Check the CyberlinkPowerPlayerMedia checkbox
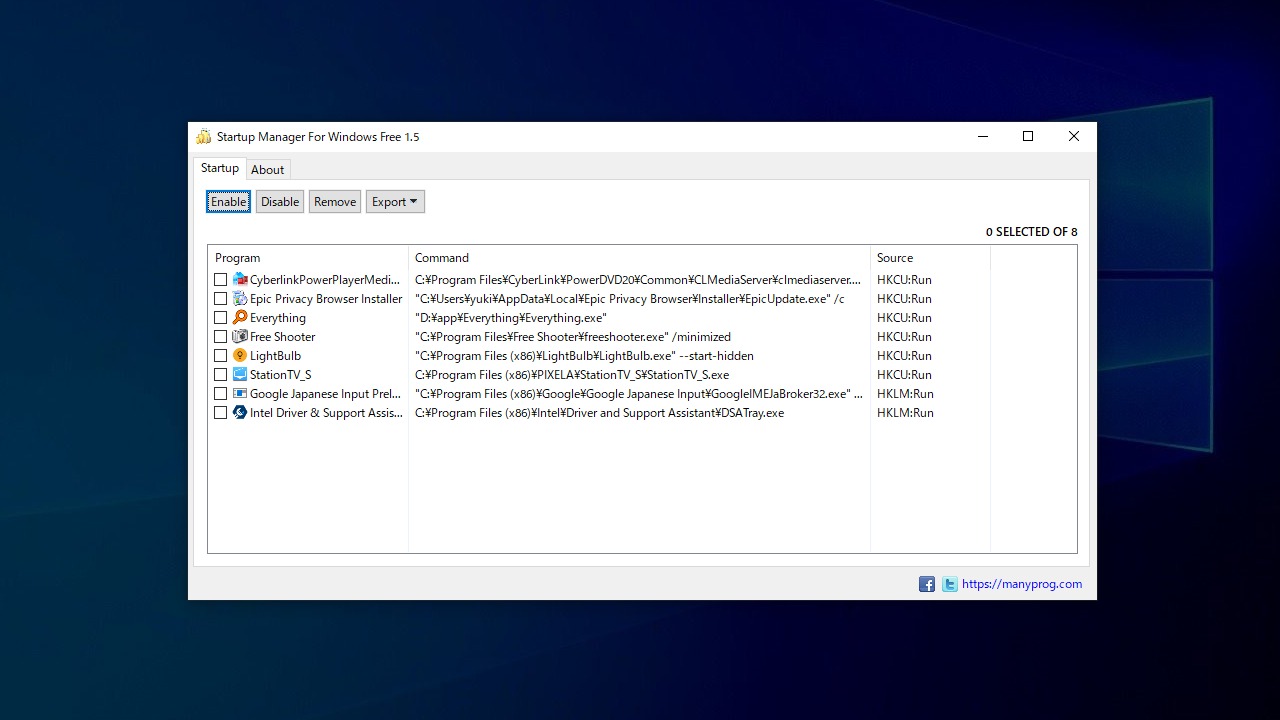 [x=221, y=280]
